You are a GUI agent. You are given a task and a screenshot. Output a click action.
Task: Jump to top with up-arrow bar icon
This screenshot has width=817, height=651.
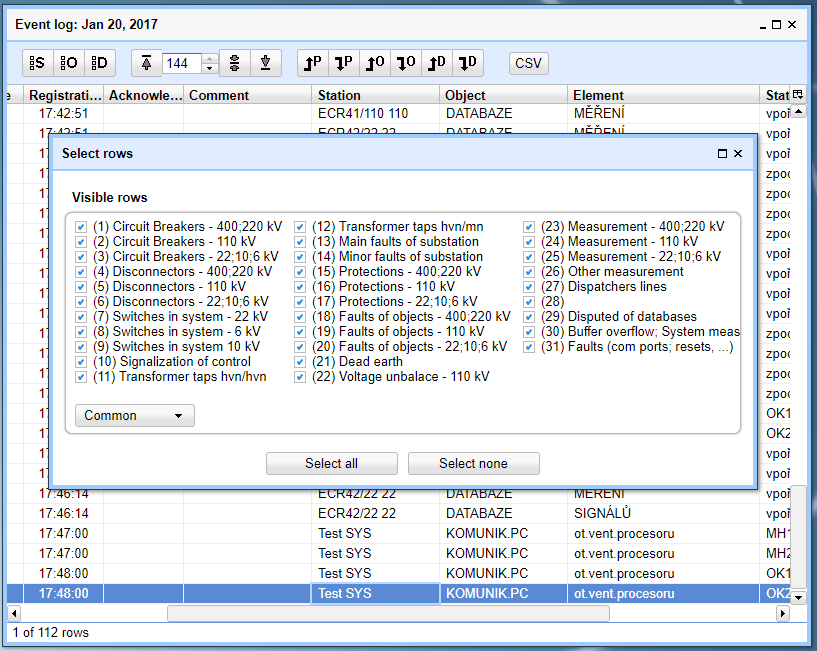point(146,63)
